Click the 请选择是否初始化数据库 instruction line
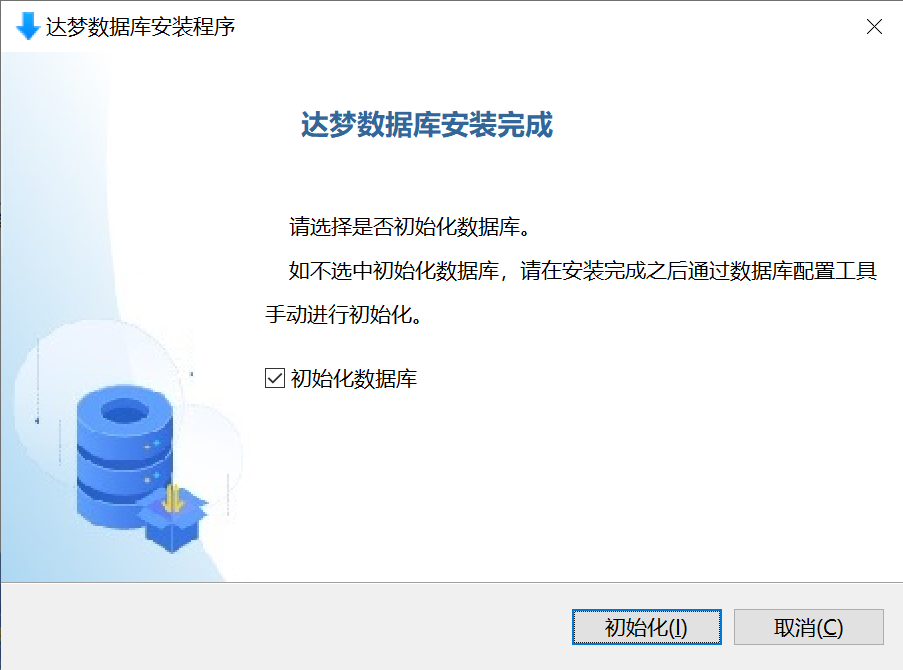 click(409, 226)
